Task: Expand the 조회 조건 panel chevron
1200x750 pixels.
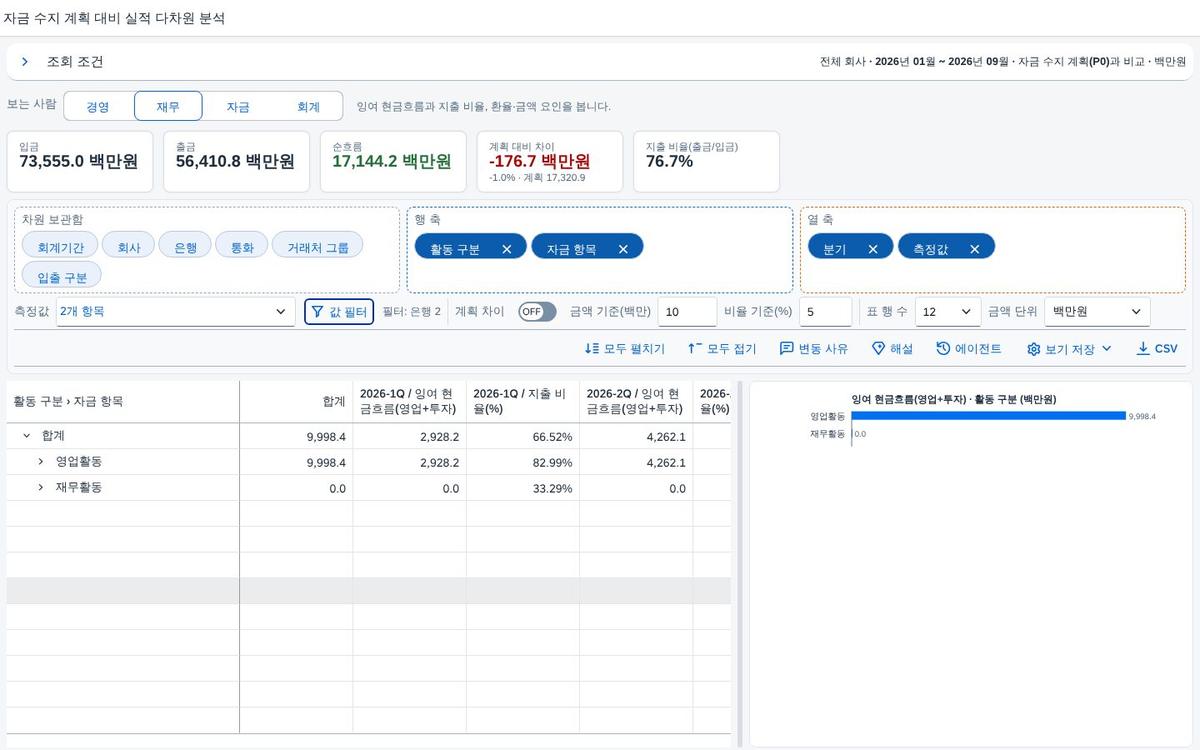Action: [25, 62]
